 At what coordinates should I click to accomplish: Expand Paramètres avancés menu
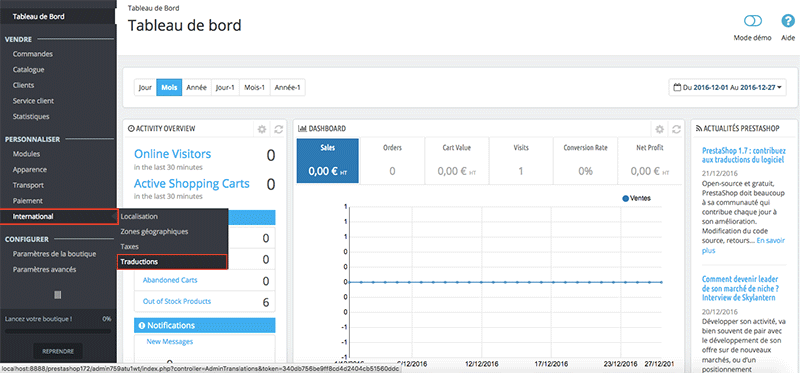click(x=44, y=269)
